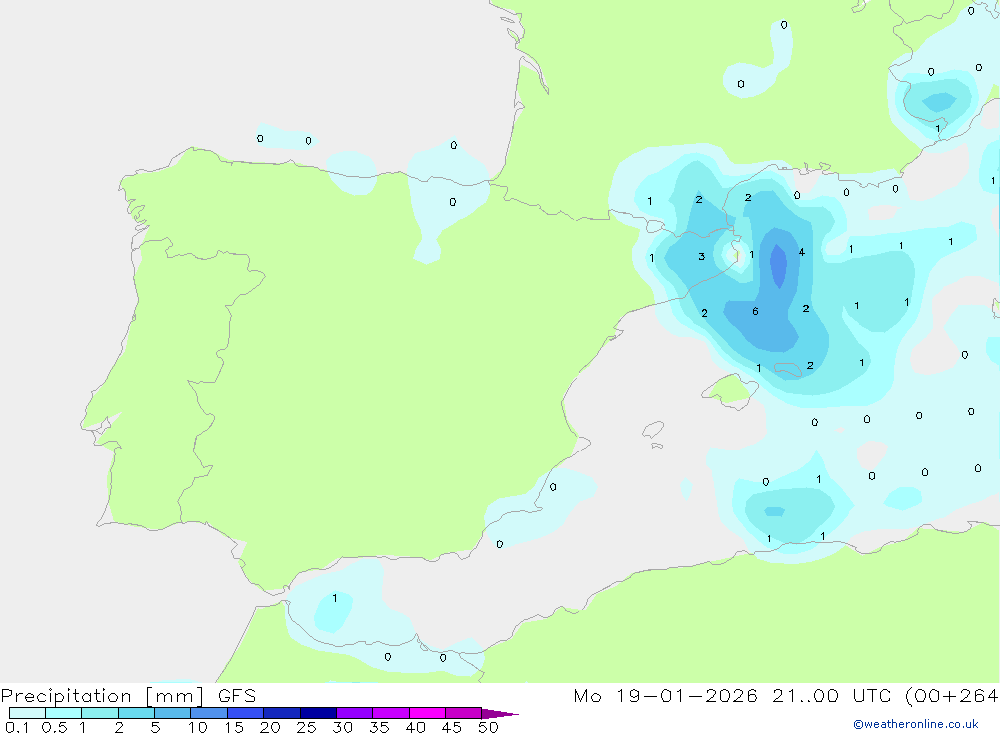The image size is (1000, 733).
Task: Click the legend color swatch between 0.1 and 0.5
Action: 27,713
